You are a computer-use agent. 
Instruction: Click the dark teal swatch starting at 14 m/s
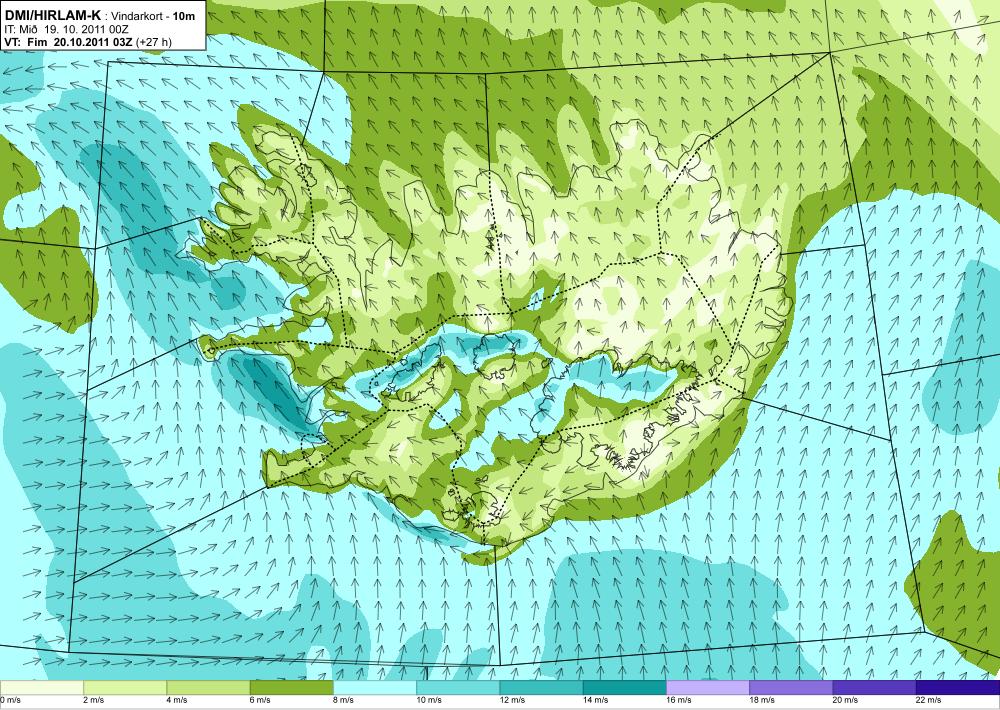point(625,688)
